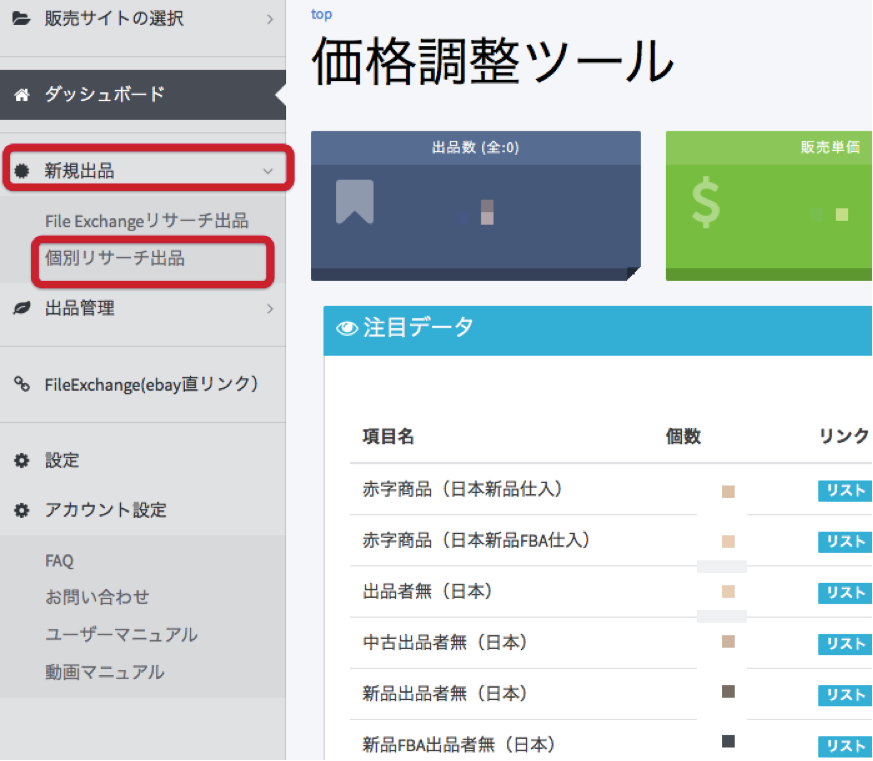Image resolution: width=873 pixels, height=761 pixels.
Task: Click the home icon next to ダッシュボード
Action: point(21,95)
